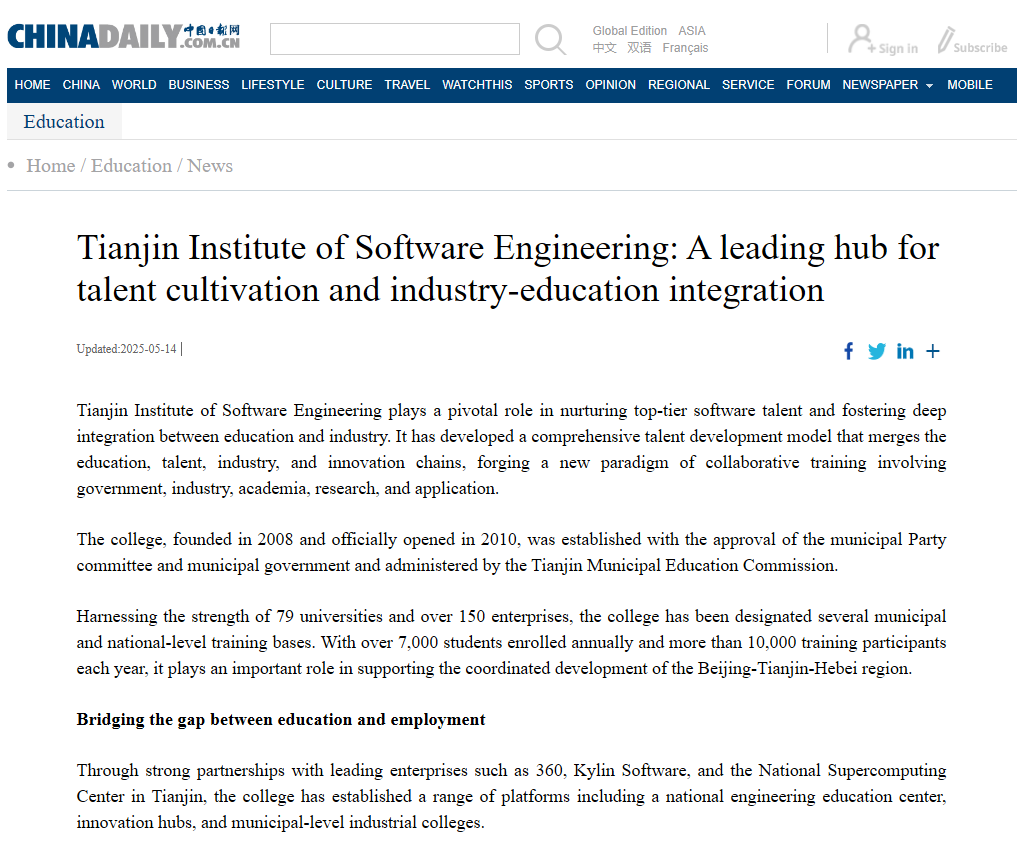Click the News breadcrumb link
The image size is (1021, 843).
pos(210,166)
